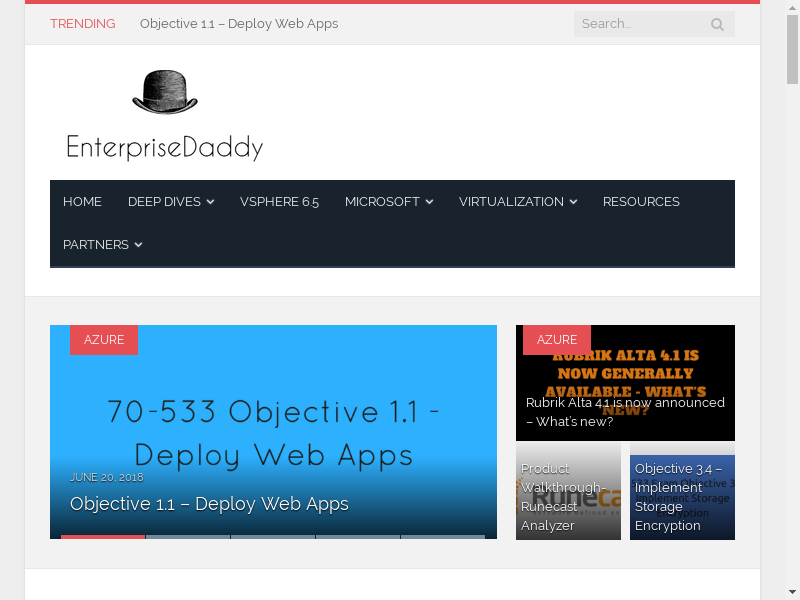Click the TRENDING label
The width and height of the screenshot is (800, 600).
[83, 24]
